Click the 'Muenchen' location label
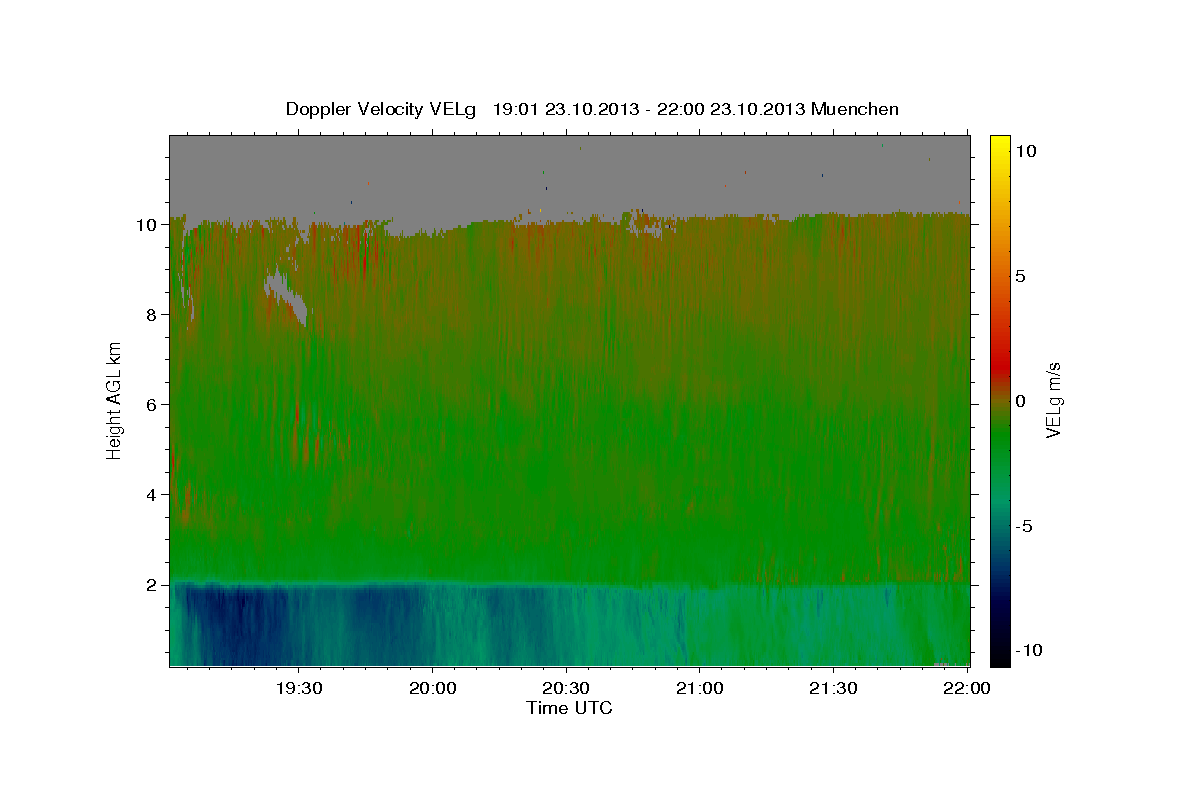This screenshot has height=800, width=1200. tap(856, 109)
